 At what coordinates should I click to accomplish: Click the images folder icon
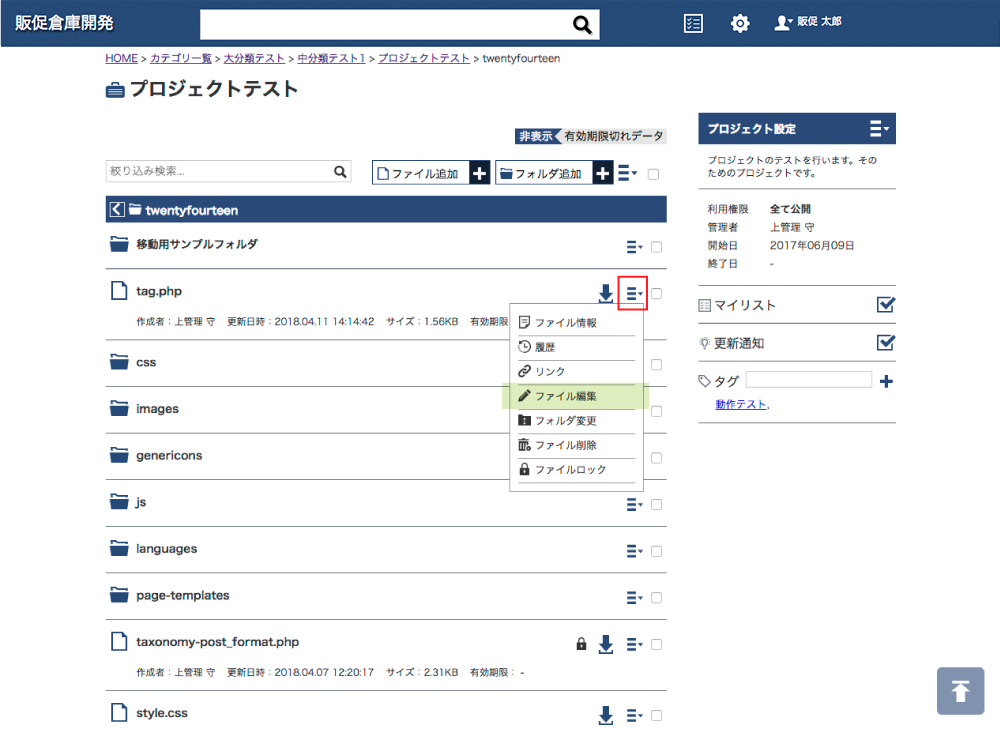[x=119, y=408]
